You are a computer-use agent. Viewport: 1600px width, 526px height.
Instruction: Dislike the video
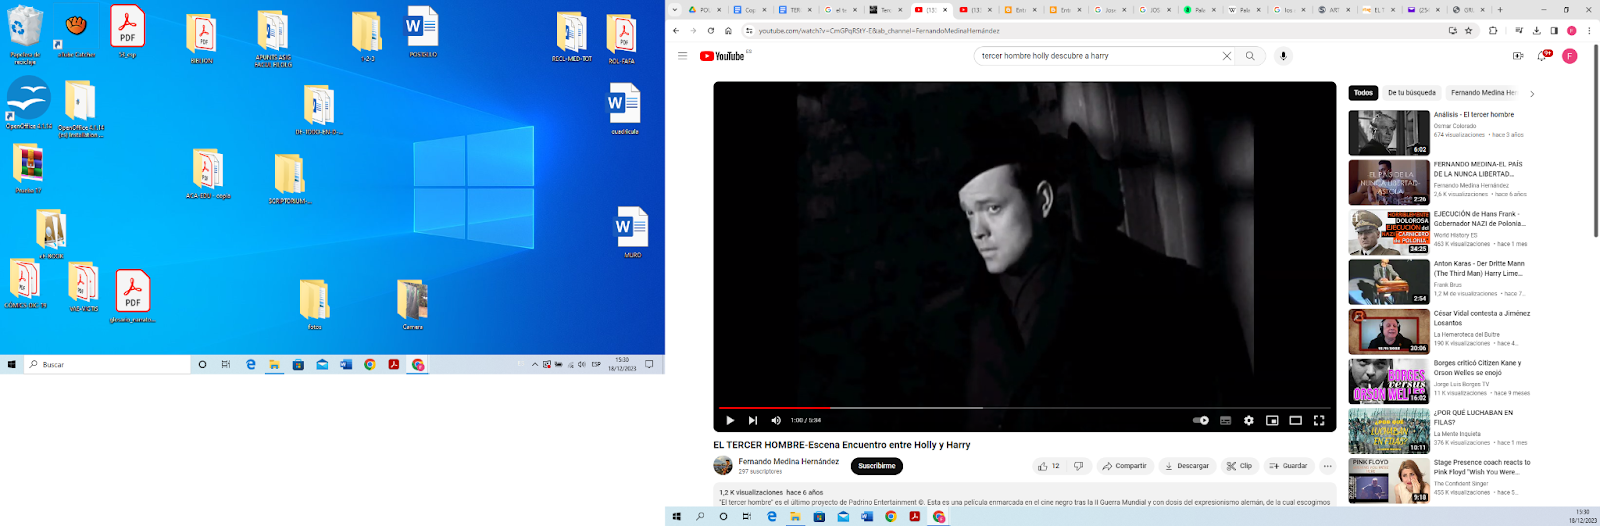[1078, 466]
